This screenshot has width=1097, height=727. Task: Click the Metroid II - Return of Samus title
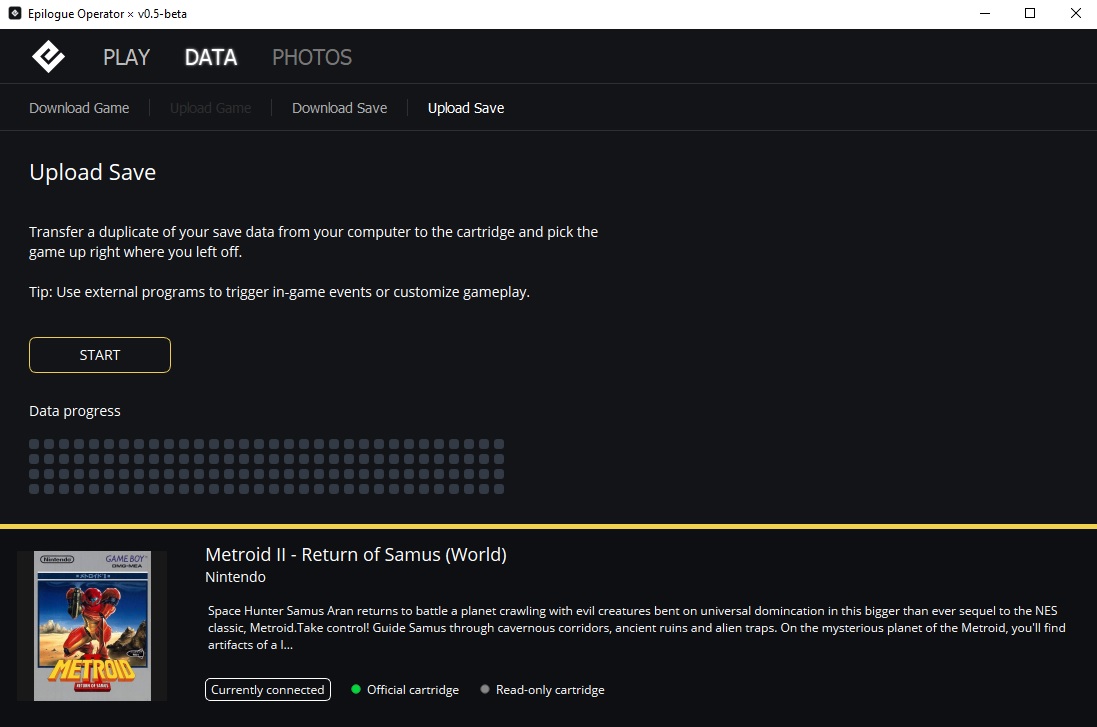(355, 554)
